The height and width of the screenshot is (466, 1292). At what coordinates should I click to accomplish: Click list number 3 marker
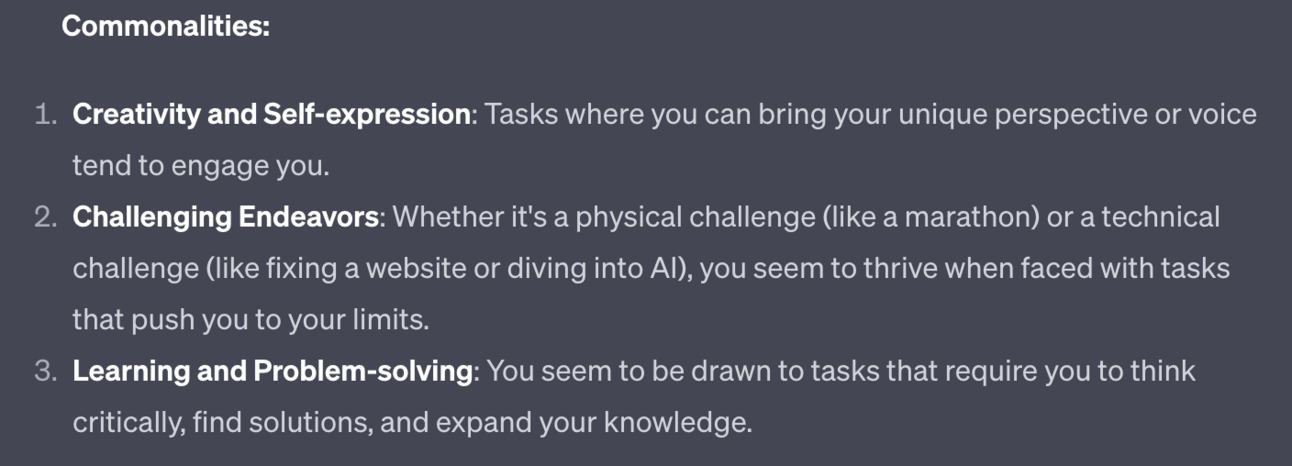(x=46, y=371)
